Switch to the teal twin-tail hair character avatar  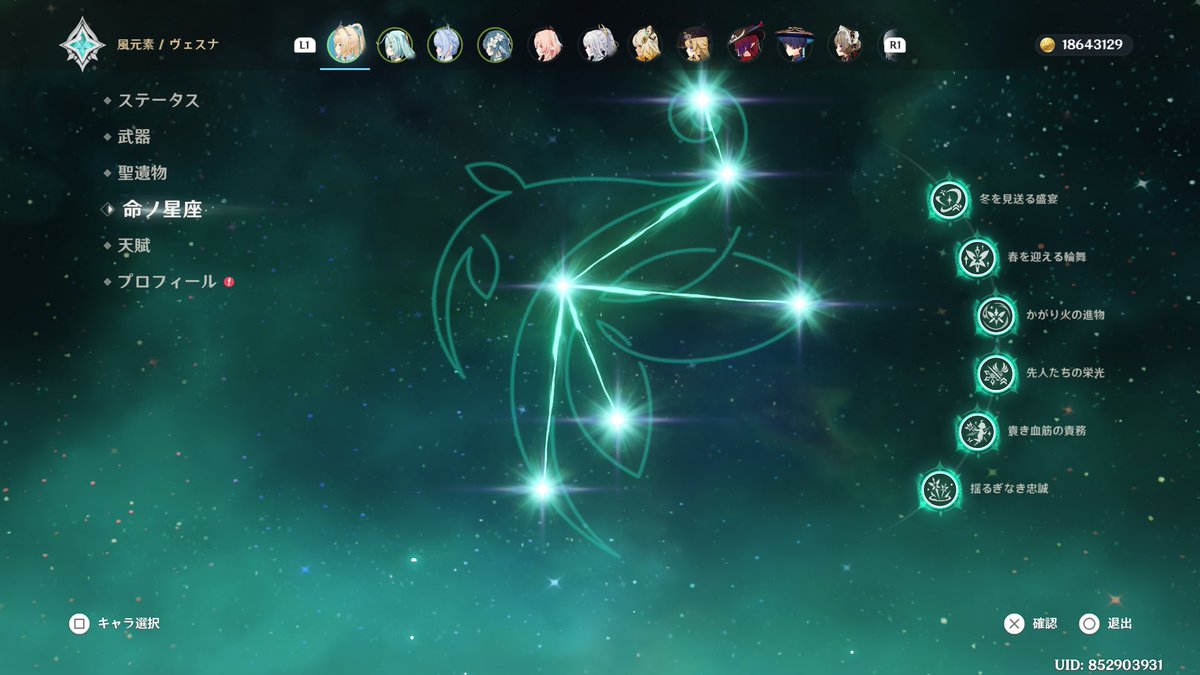tap(395, 44)
